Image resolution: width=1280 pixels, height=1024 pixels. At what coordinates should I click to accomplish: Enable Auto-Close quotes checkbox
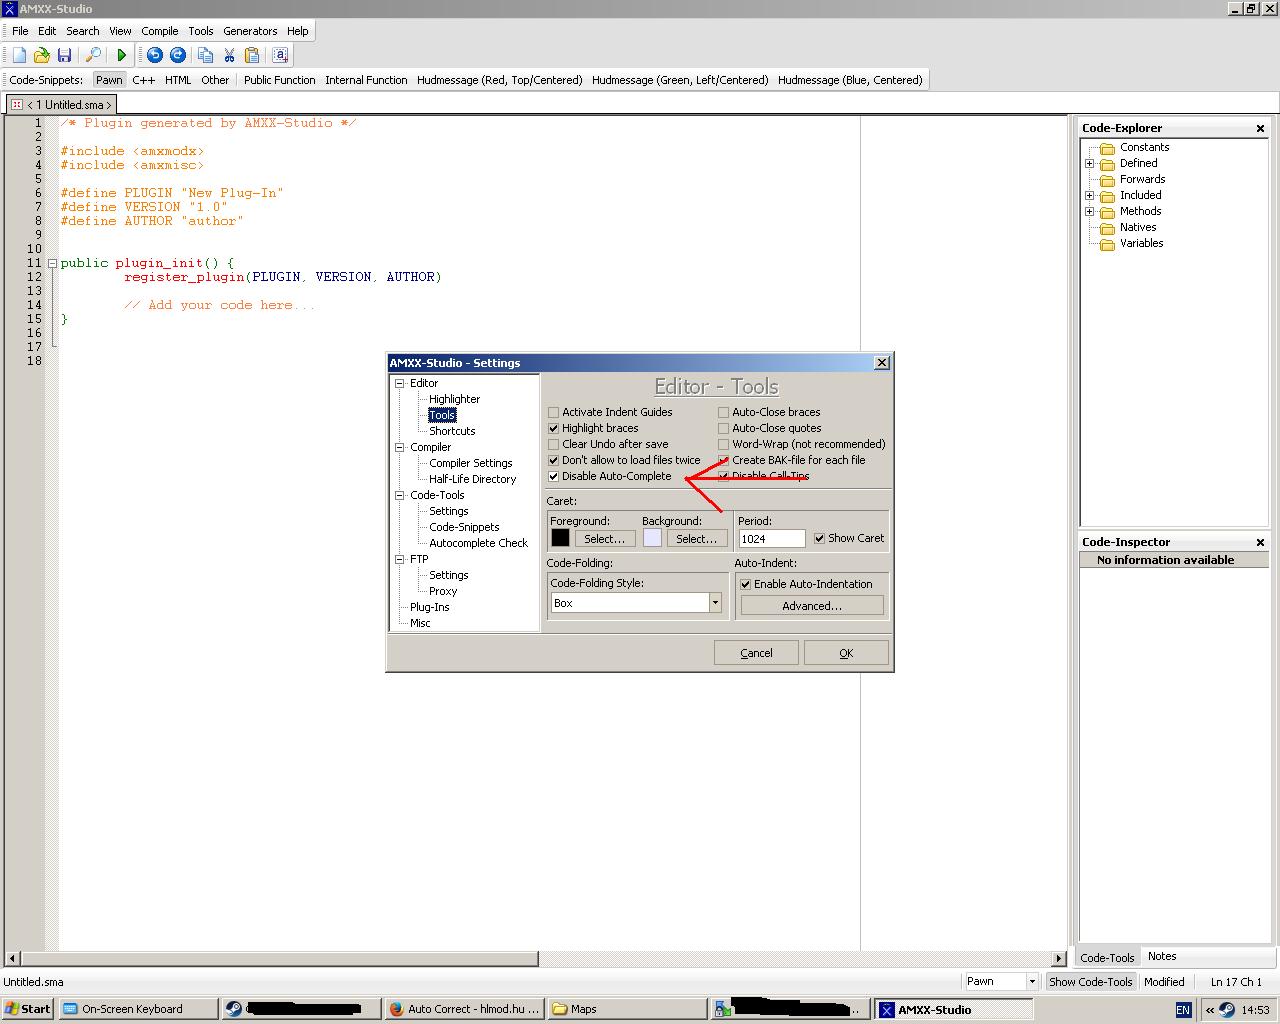pos(723,428)
